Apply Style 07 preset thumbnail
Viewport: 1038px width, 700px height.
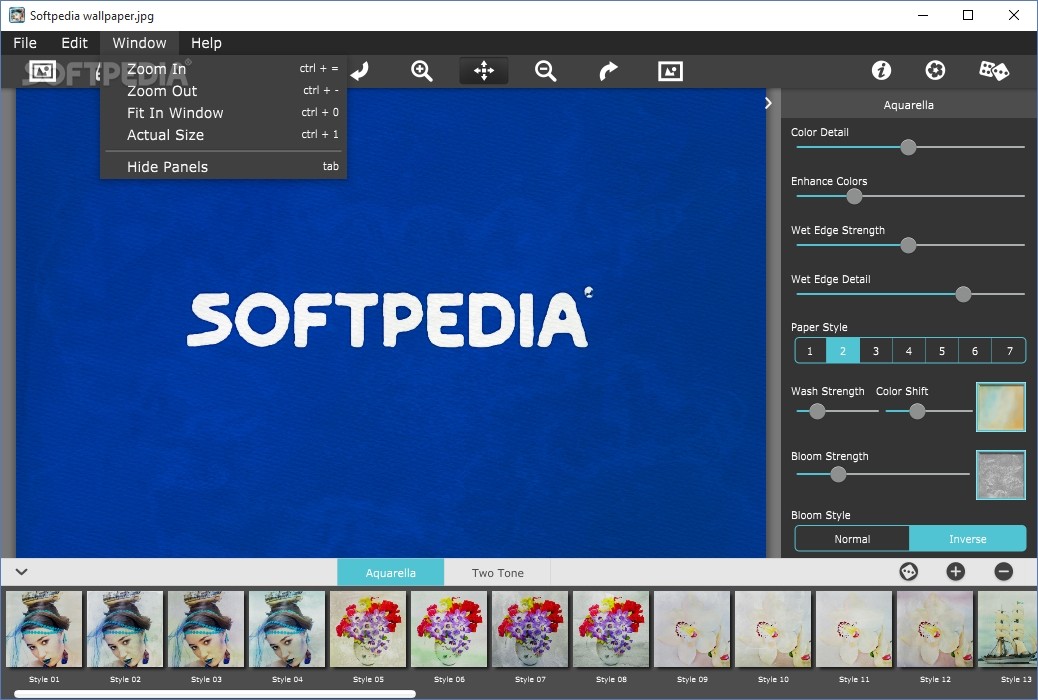(x=530, y=629)
